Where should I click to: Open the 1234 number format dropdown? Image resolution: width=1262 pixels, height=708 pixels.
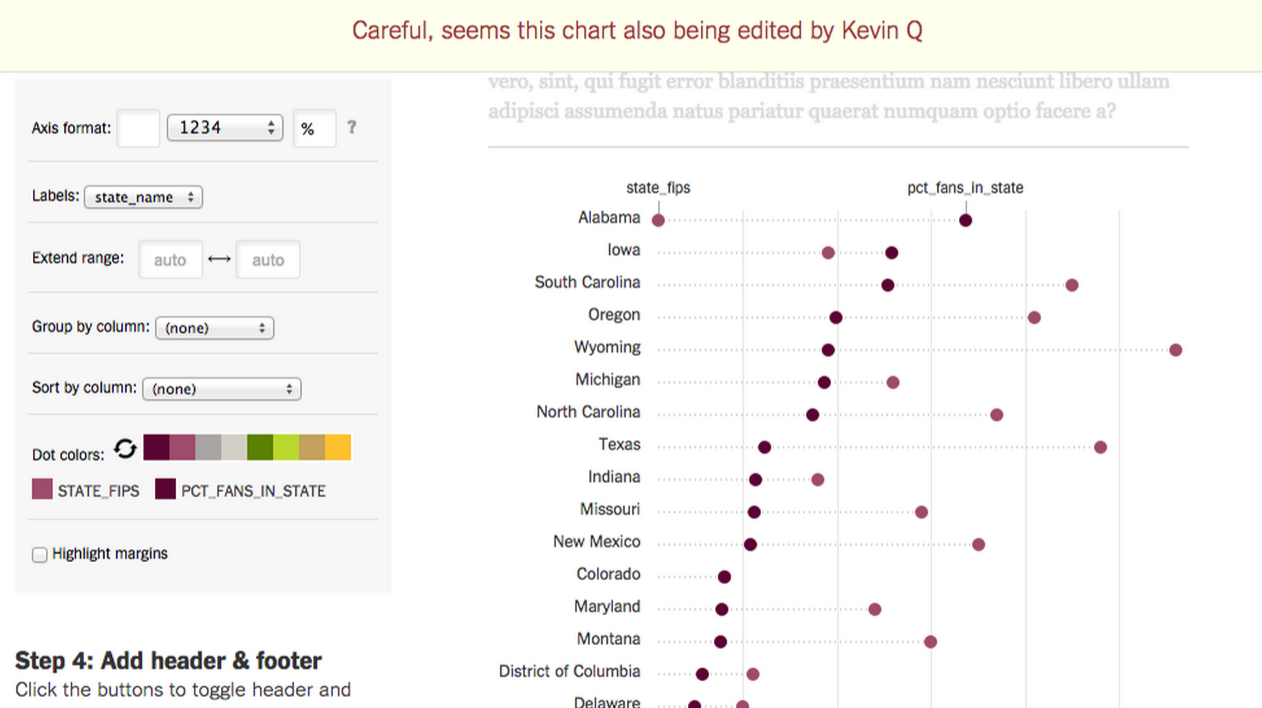224,128
